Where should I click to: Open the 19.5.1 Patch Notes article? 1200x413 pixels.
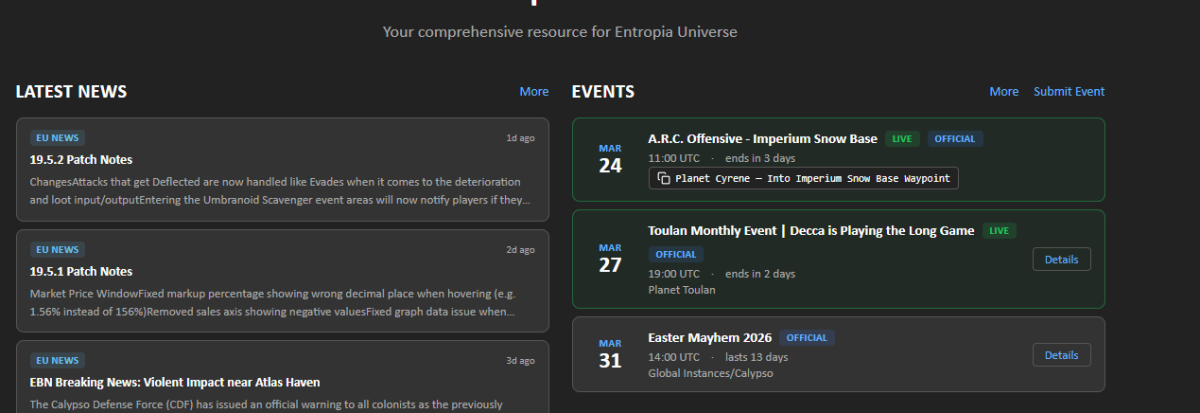click(81, 272)
